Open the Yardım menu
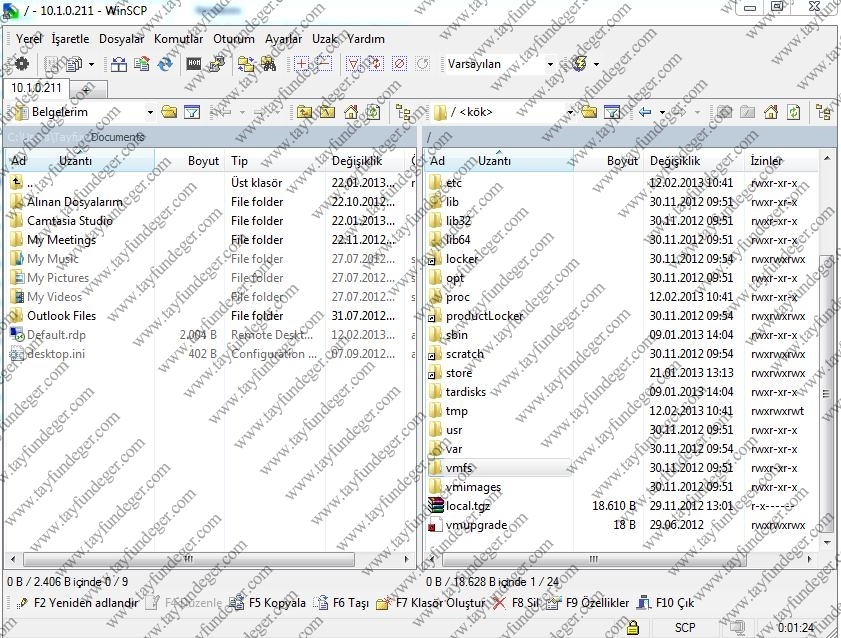The width and height of the screenshot is (841, 638). click(366, 39)
